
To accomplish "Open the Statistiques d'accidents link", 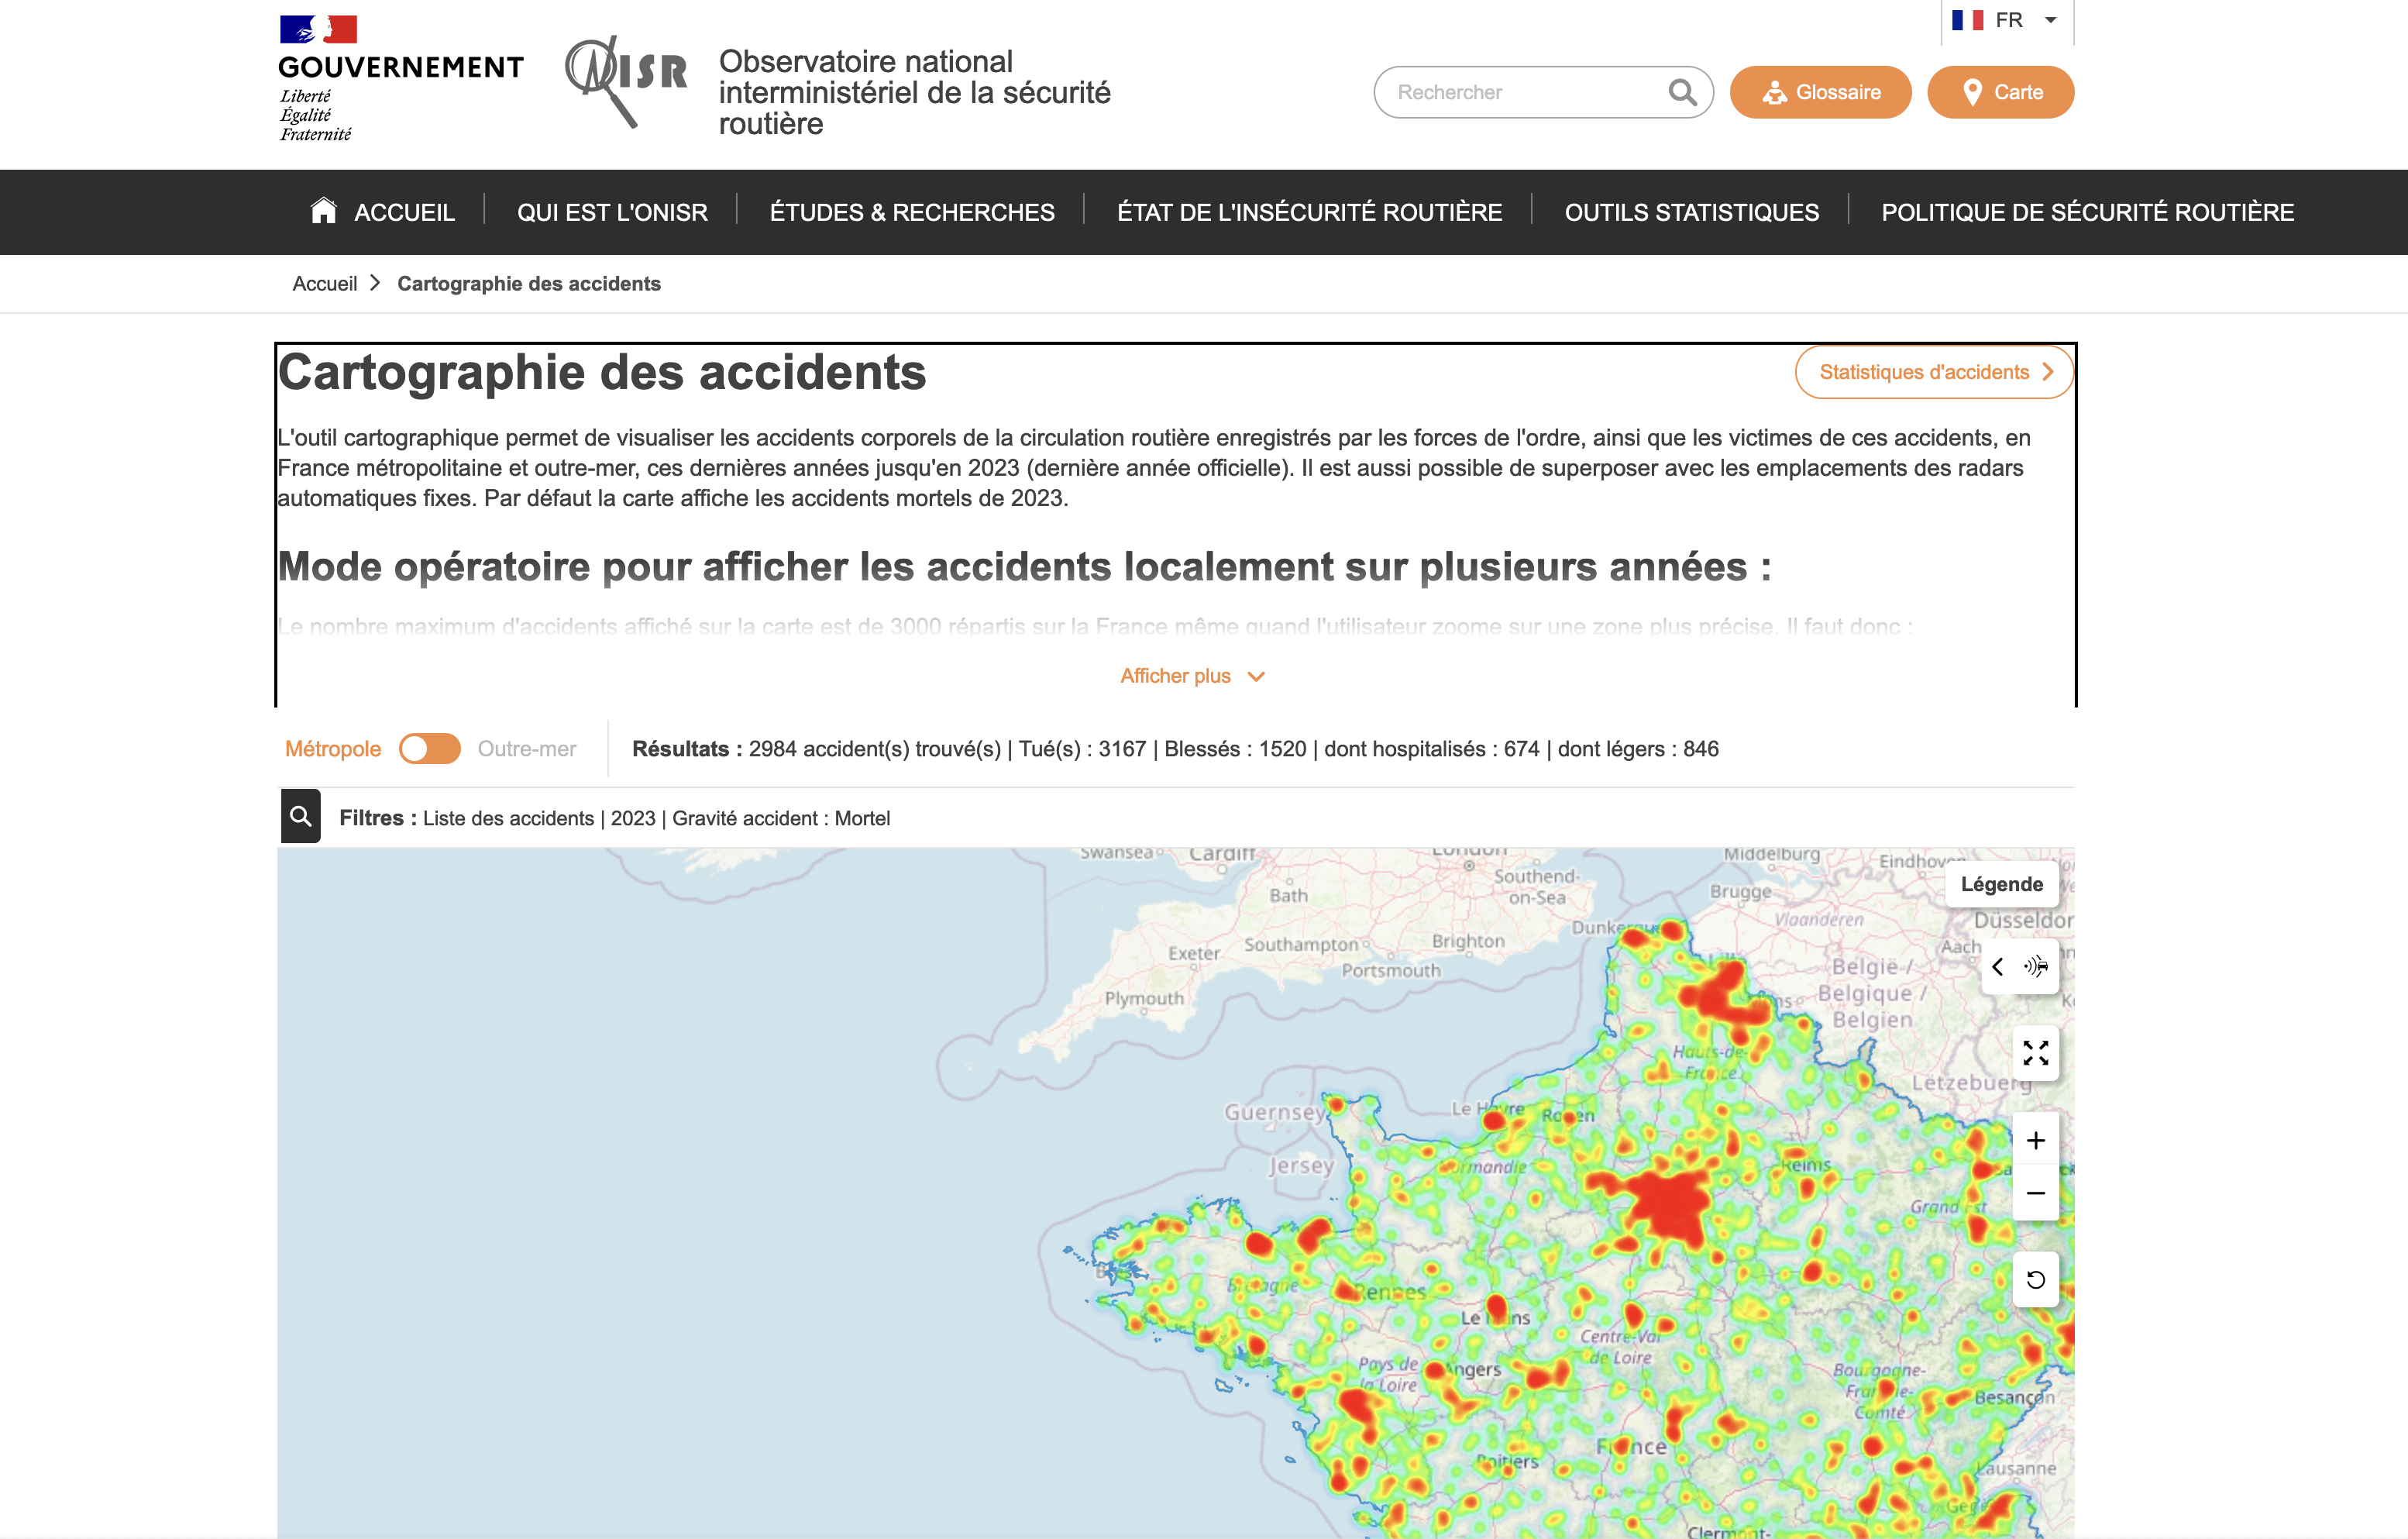I will (1934, 372).
